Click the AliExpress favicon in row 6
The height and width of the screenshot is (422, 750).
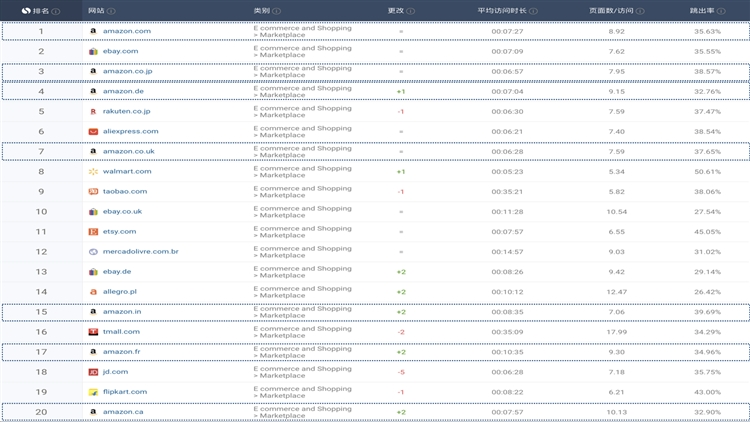tap(93, 131)
